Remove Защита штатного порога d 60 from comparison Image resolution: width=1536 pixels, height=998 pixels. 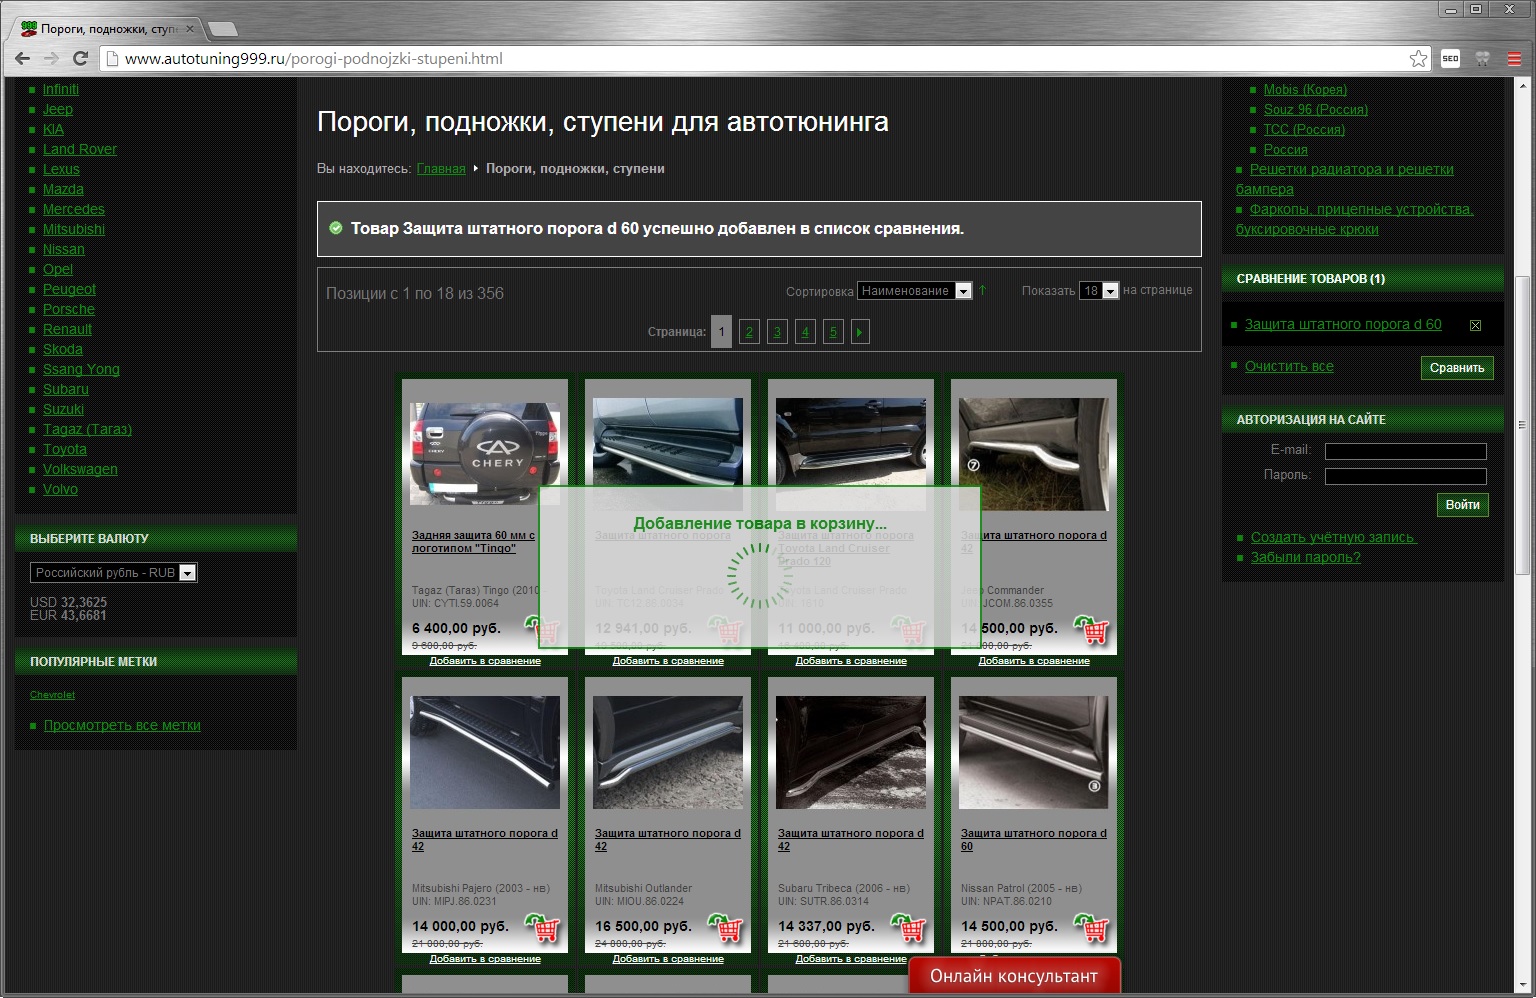[x=1475, y=325]
